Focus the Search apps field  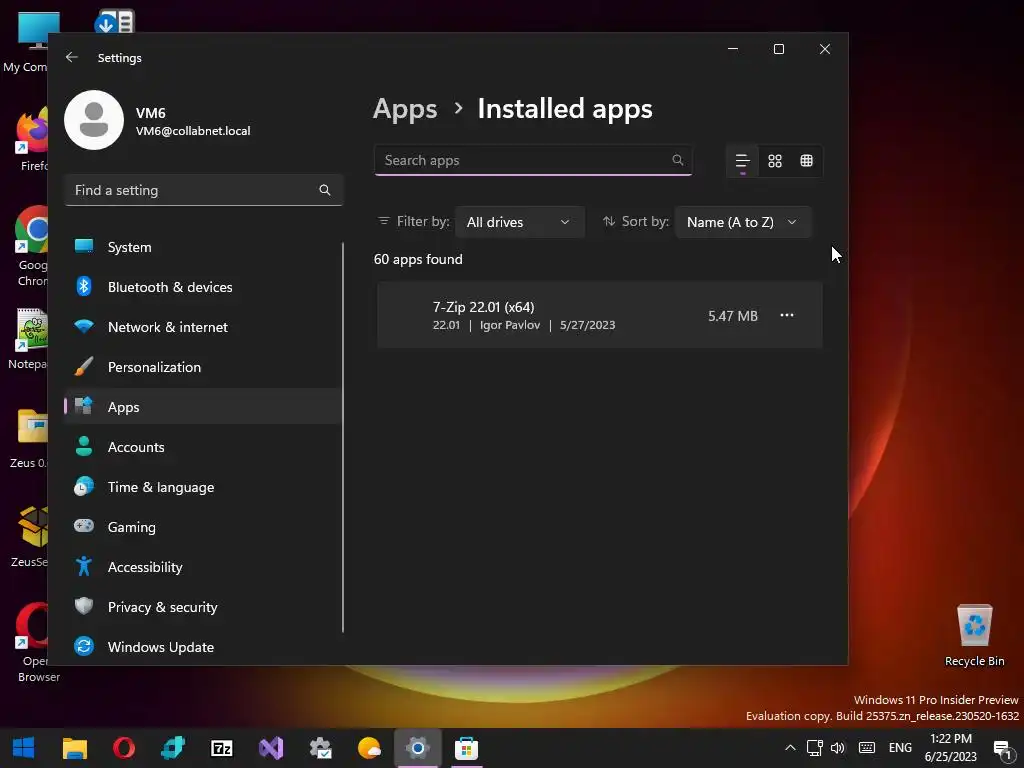click(533, 160)
